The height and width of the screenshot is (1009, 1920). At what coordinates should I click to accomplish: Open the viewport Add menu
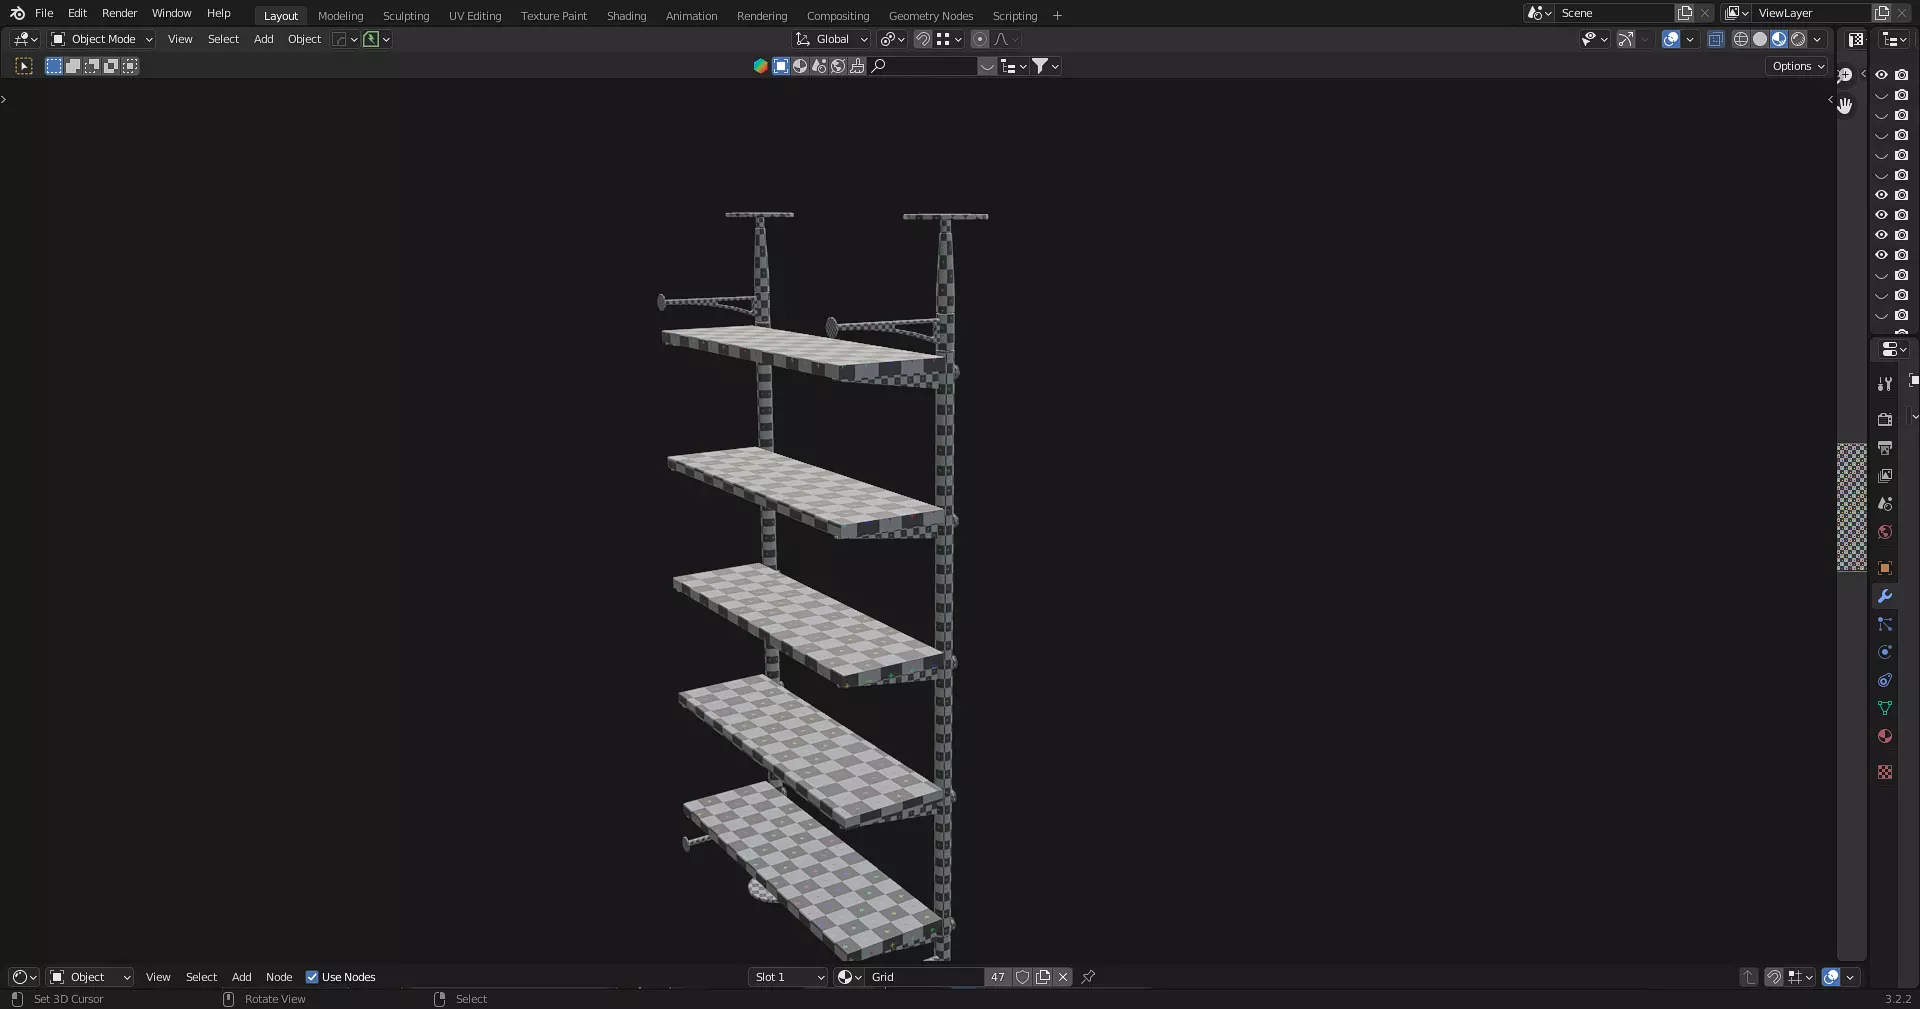point(264,39)
